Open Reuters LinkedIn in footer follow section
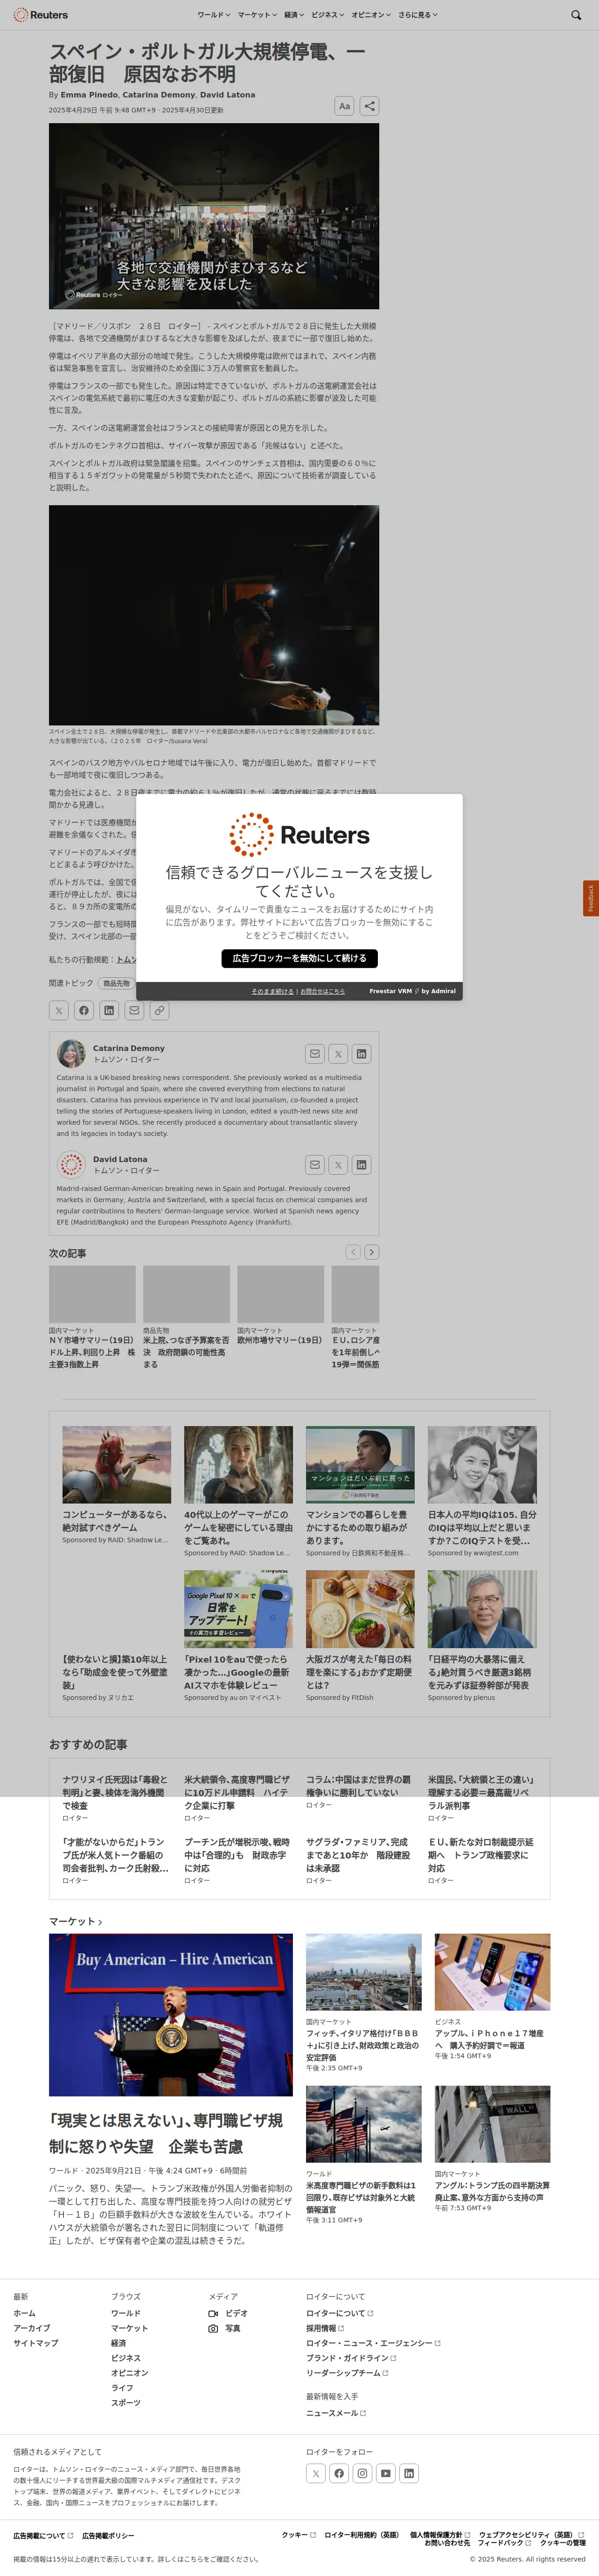The width and height of the screenshot is (599, 2576). tap(409, 2473)
